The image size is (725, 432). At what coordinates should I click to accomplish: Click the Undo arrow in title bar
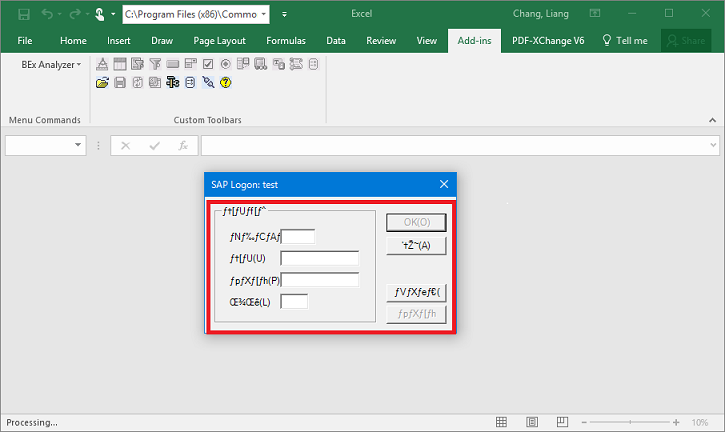(x=47, y=14)
